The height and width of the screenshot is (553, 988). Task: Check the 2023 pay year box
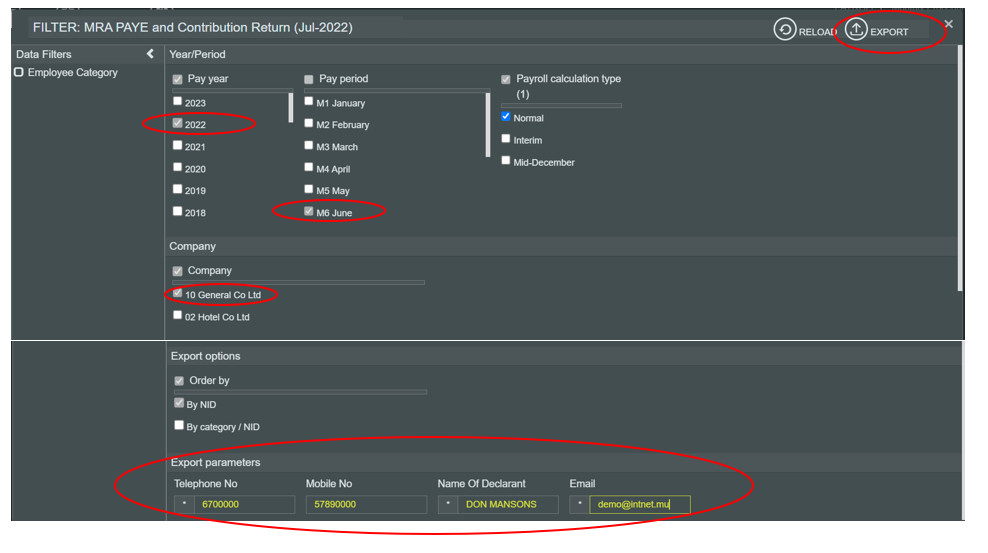[x=178, y=102]
